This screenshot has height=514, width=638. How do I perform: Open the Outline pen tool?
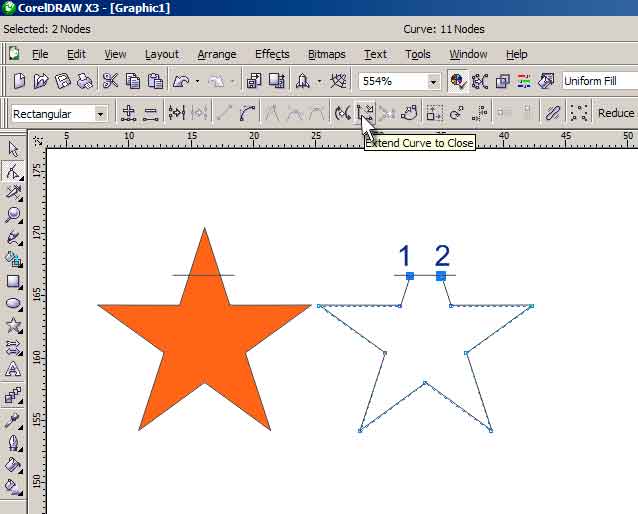tap(13, 442)
